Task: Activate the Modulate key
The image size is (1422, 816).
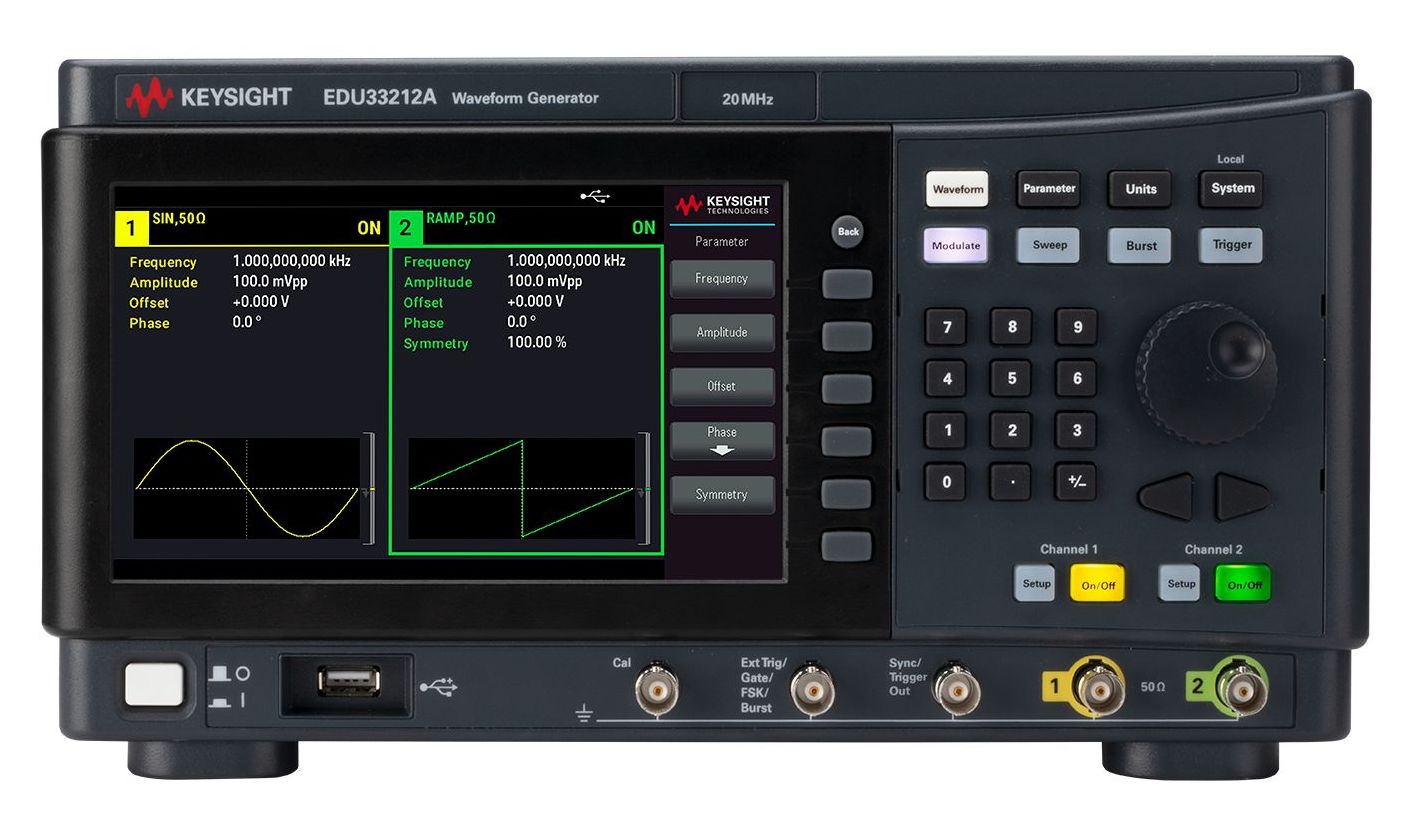Action: [957, 245]
